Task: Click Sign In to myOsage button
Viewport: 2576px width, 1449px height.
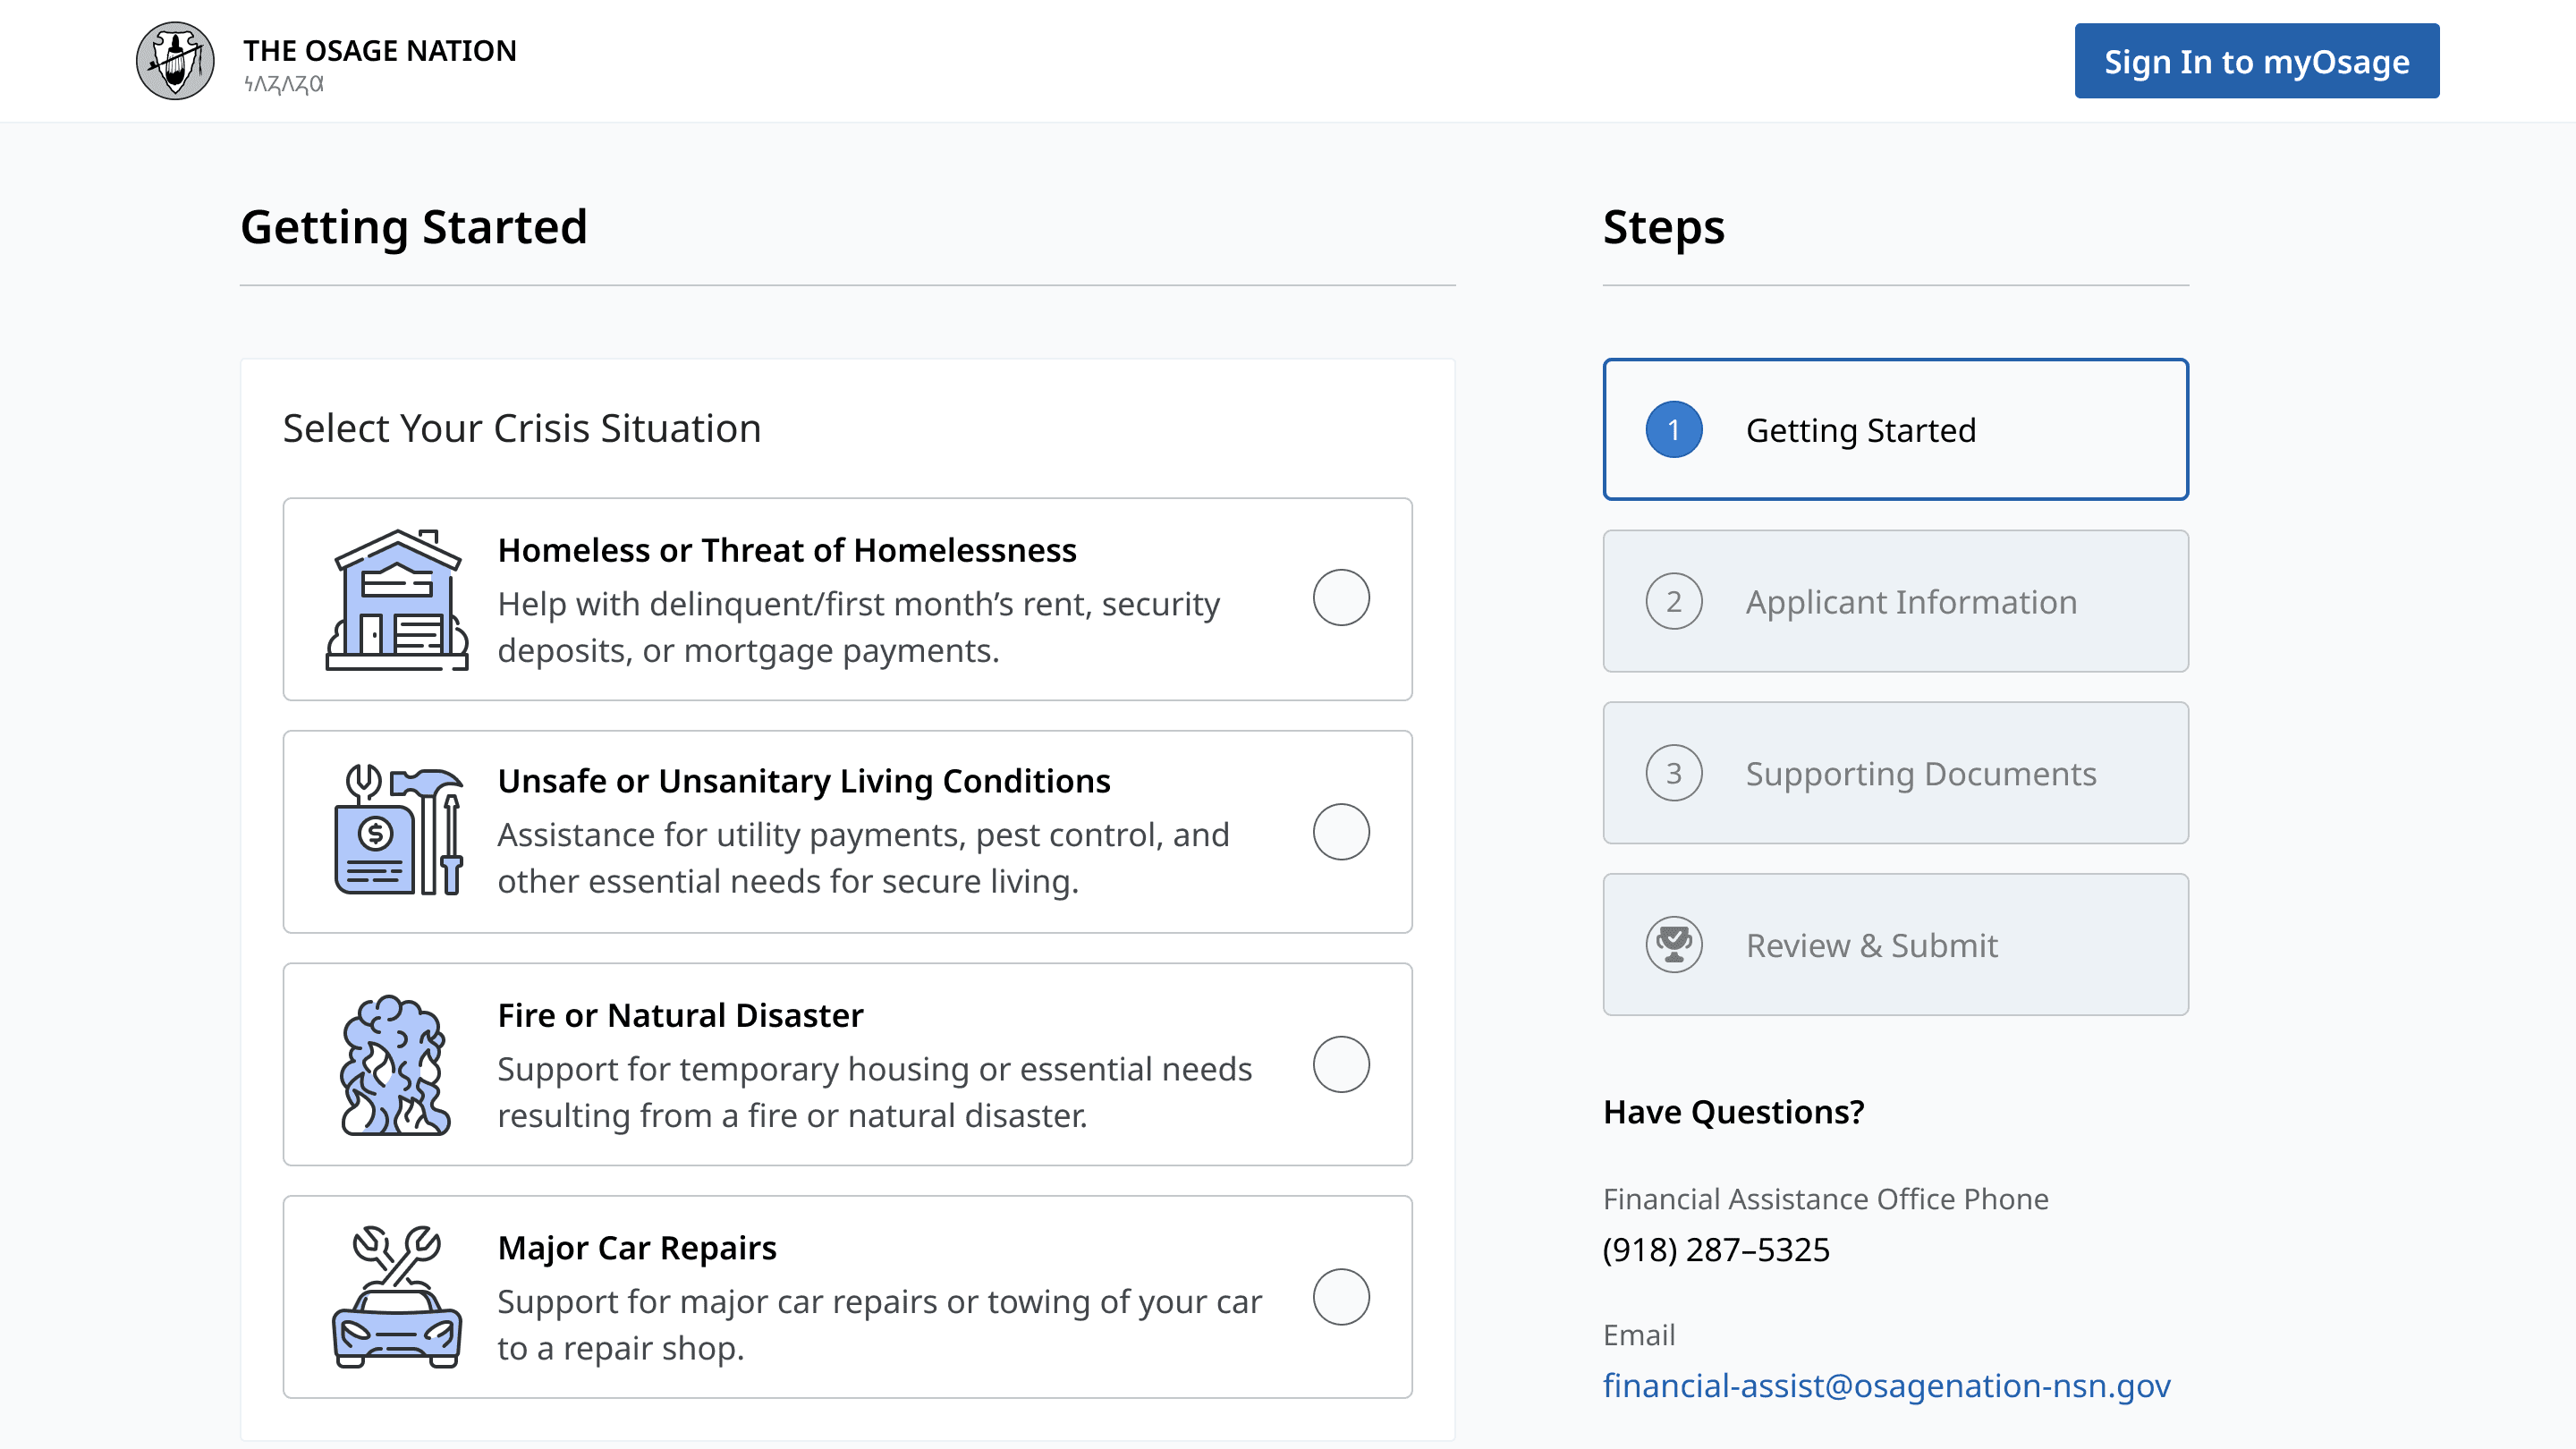Action: point(2256,61)
